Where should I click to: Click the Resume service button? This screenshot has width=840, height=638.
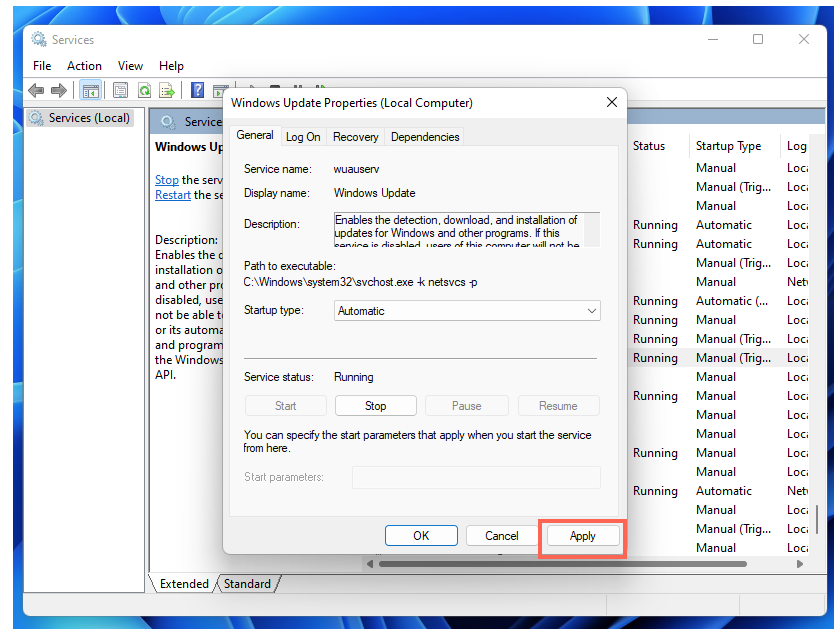(x=558, y=406)
